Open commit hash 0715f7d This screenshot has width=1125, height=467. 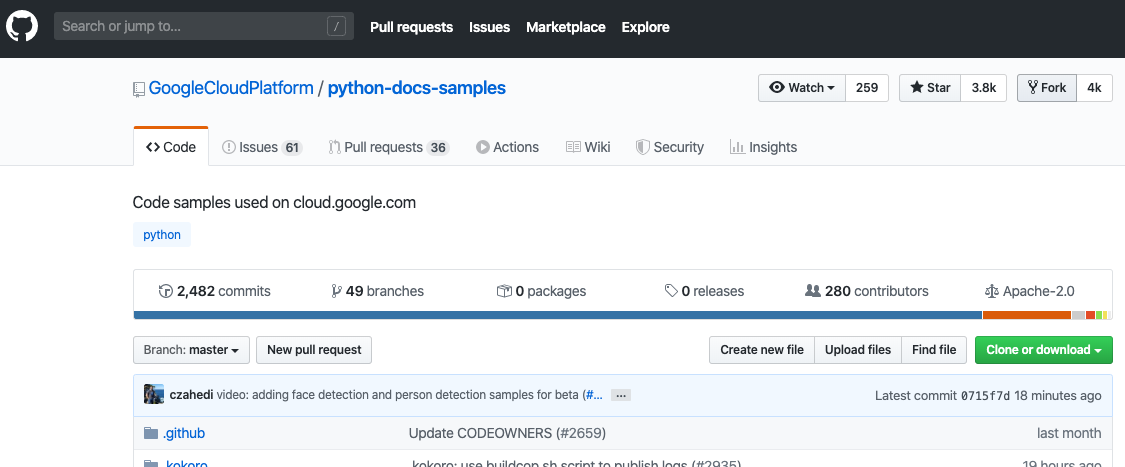point(986,395)
